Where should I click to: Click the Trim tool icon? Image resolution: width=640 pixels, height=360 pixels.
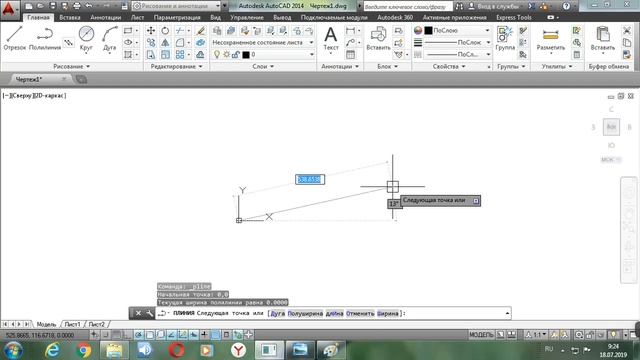coord(180,31)
